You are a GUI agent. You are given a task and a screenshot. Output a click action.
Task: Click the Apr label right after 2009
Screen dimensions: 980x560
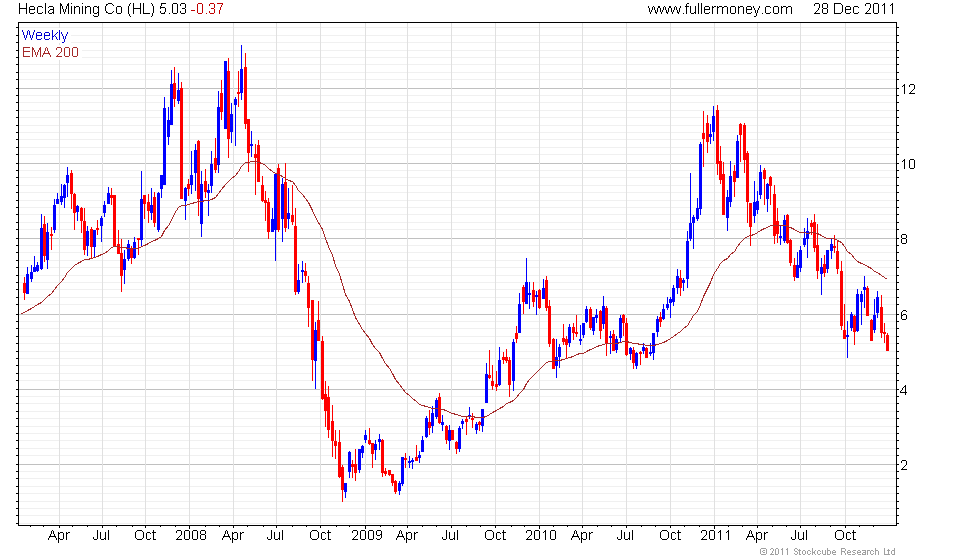coord(407,536)
